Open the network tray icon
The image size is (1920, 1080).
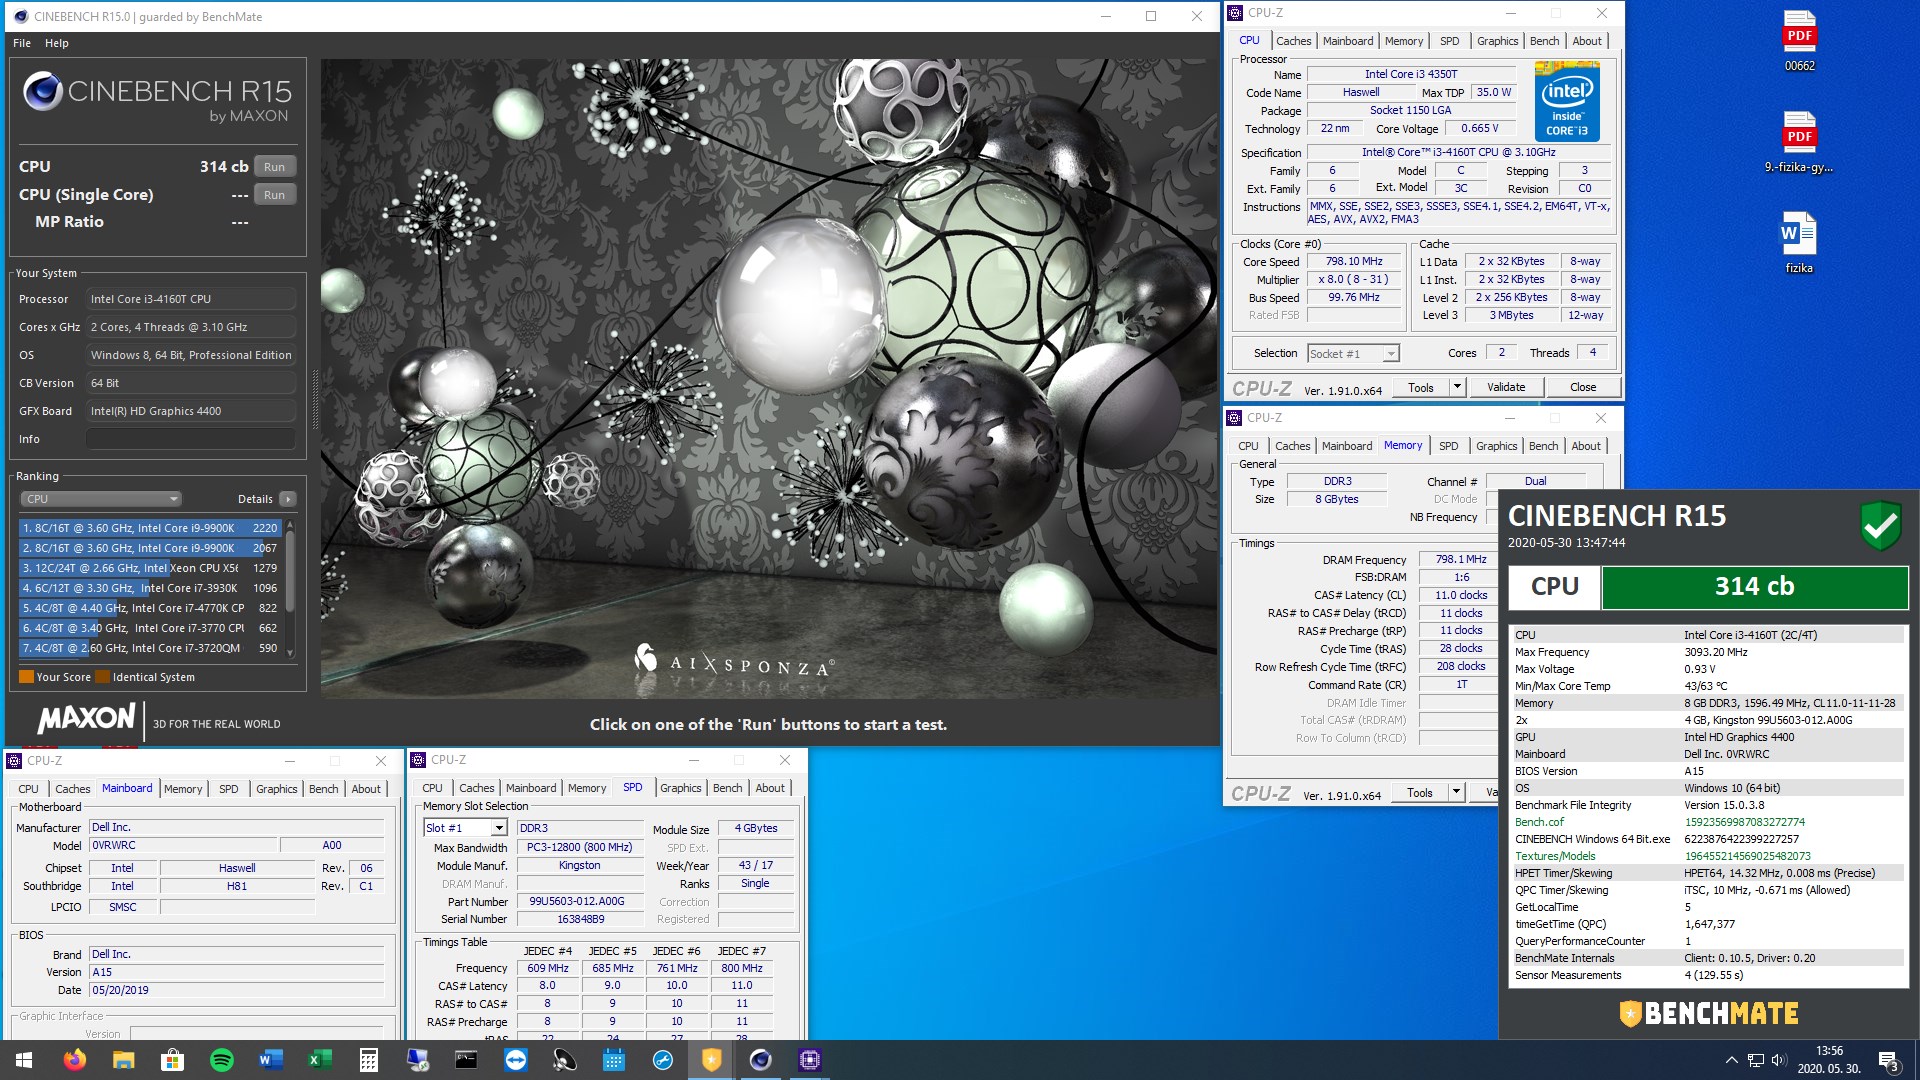(x=1756, y=1060)
